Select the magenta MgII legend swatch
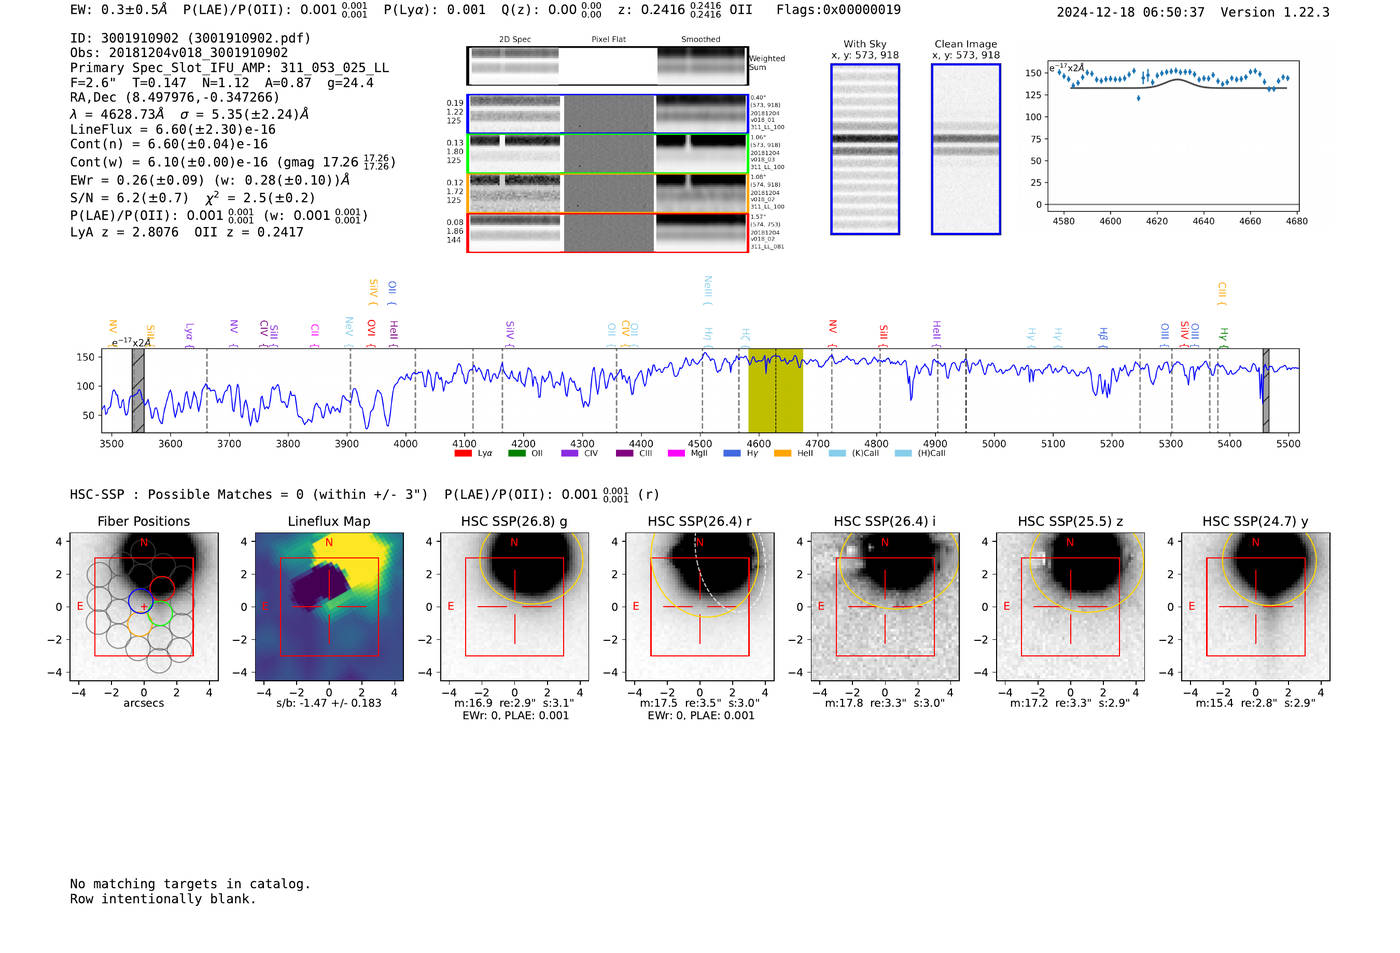Image resolution: width=1400 pixels, height=953 pixels. tap(676, 453)
